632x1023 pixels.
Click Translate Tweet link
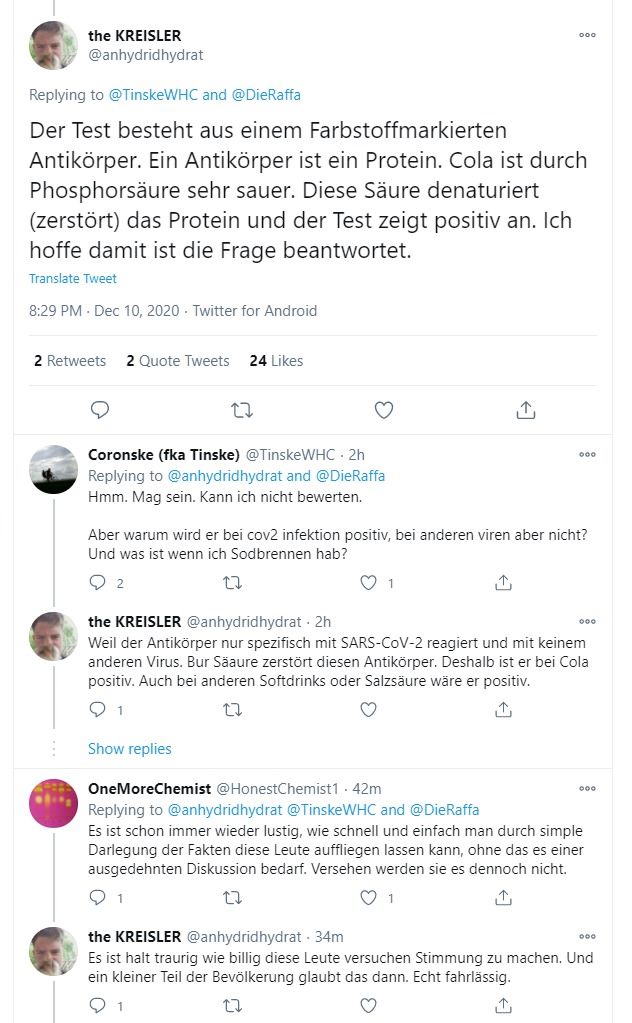click(72, 279)
